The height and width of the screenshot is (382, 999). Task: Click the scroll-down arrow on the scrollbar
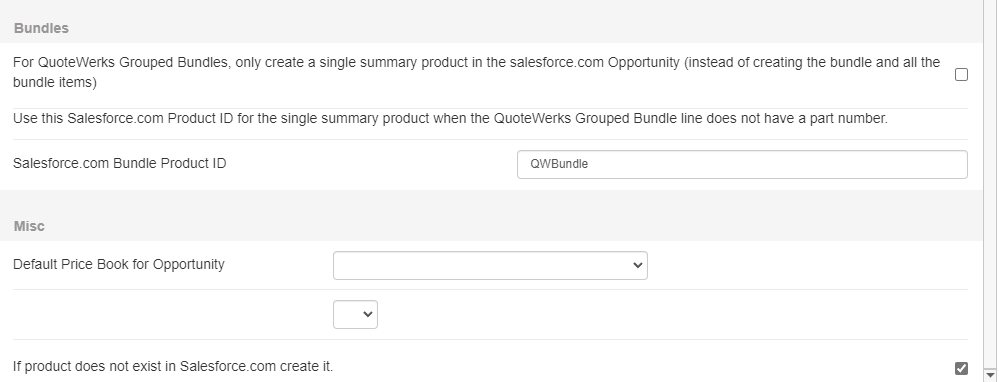point(991,375)
